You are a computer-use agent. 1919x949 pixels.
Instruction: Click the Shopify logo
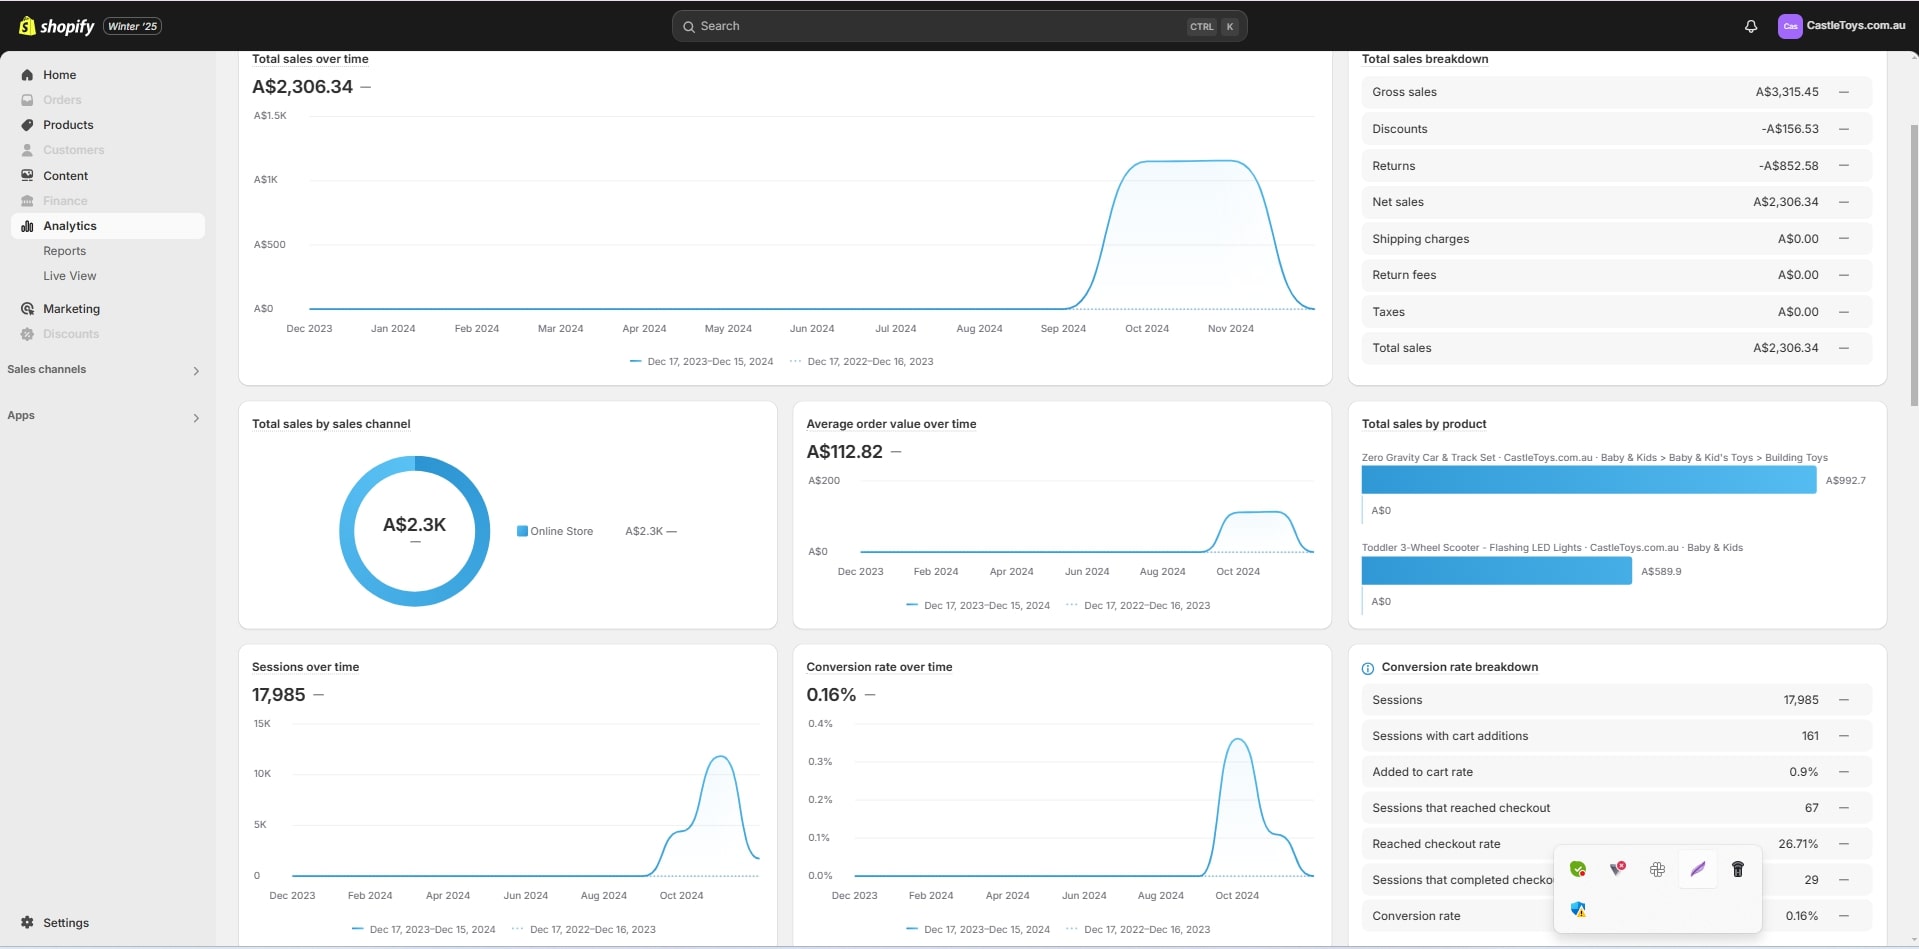point(57,26)
